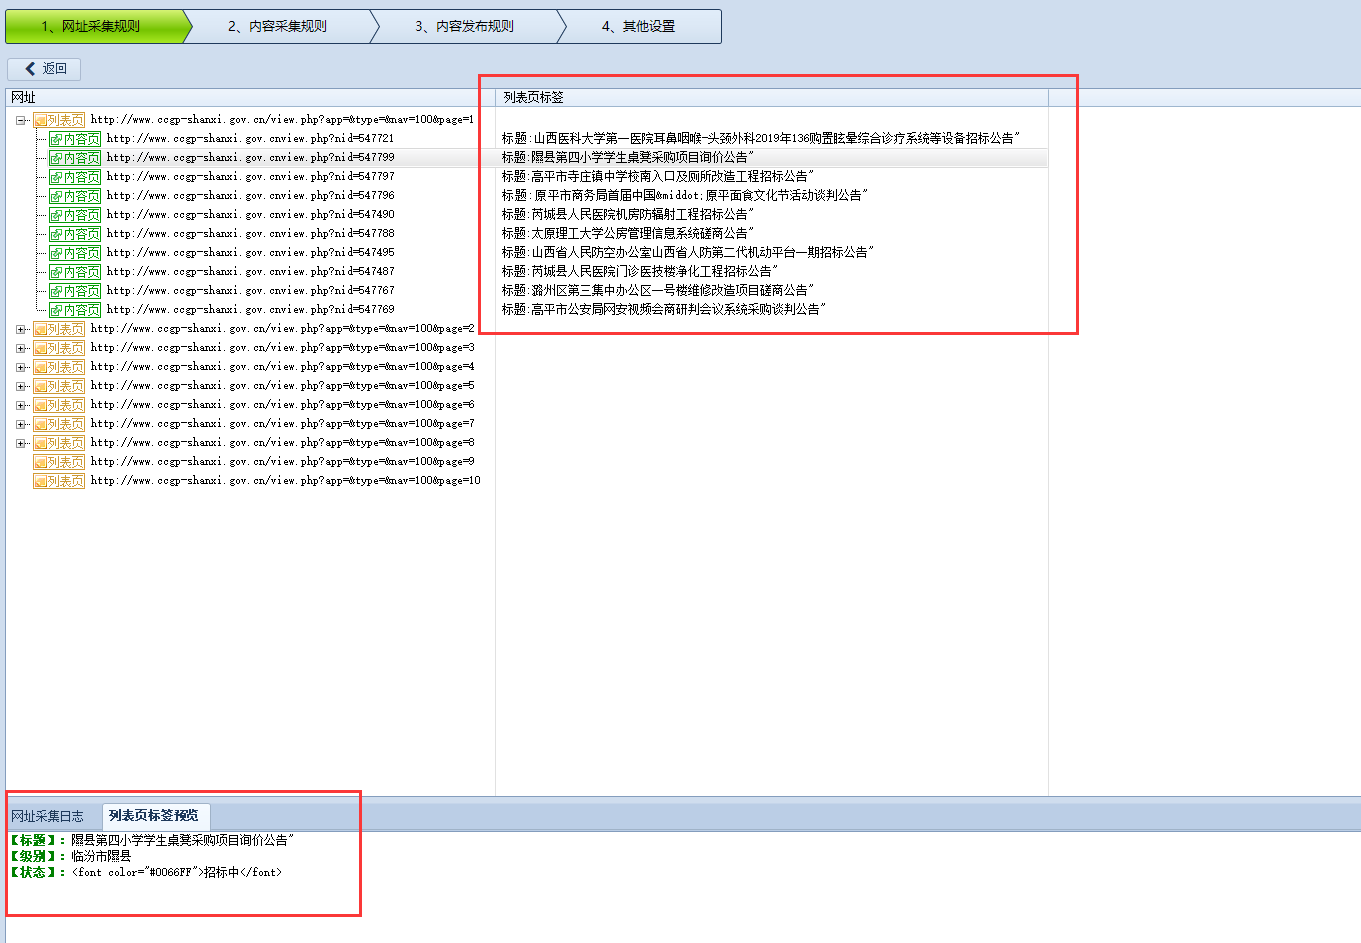1361x943 pixels.
Task: Select list URL ending page=9
Action: (282, 462)
